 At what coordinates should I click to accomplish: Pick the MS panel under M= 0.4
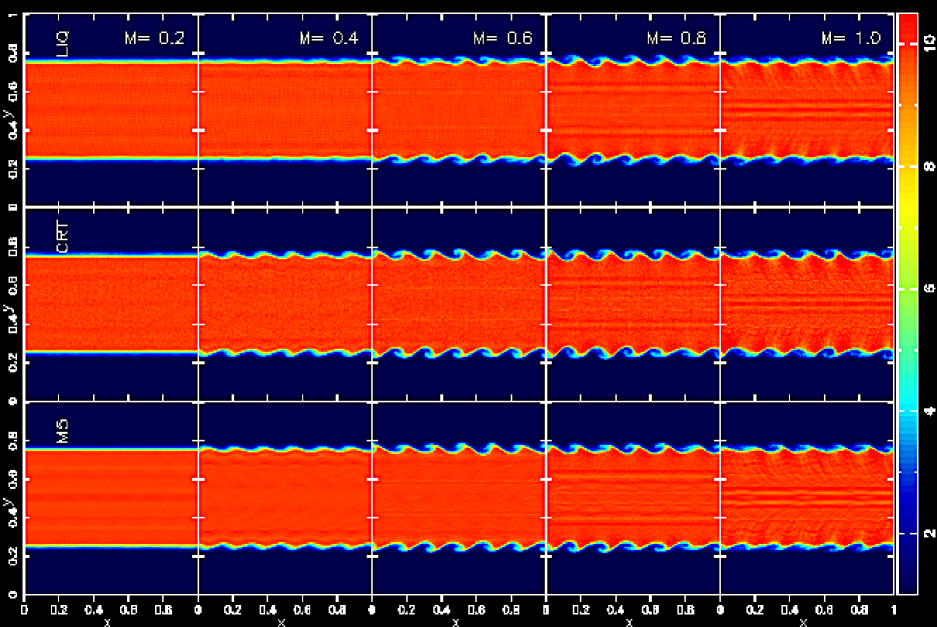[x=285, y=498]
